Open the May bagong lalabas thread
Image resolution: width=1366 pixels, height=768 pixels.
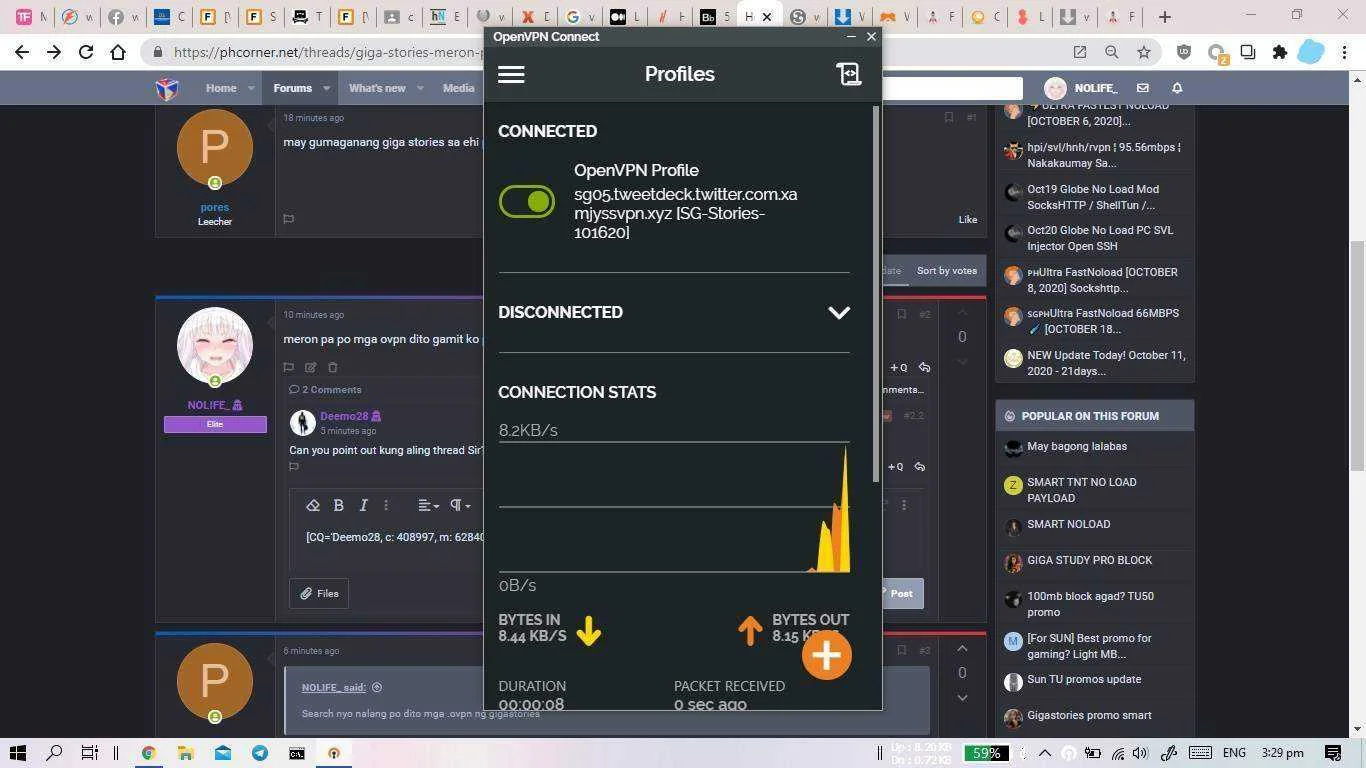coord(1076,446)
